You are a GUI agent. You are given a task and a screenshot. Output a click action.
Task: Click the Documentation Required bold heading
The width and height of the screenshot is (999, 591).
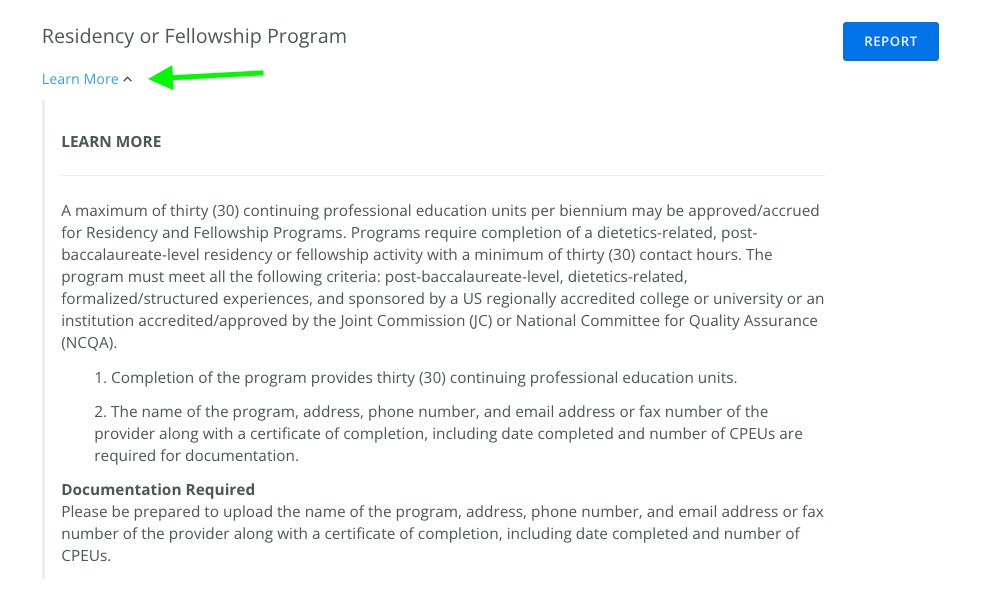point(158,490)
